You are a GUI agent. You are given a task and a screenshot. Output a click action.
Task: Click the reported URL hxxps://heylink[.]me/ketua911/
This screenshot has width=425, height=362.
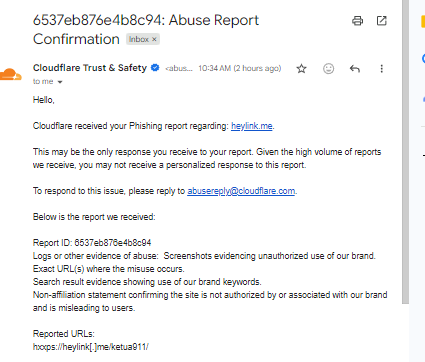pos(91,347)
